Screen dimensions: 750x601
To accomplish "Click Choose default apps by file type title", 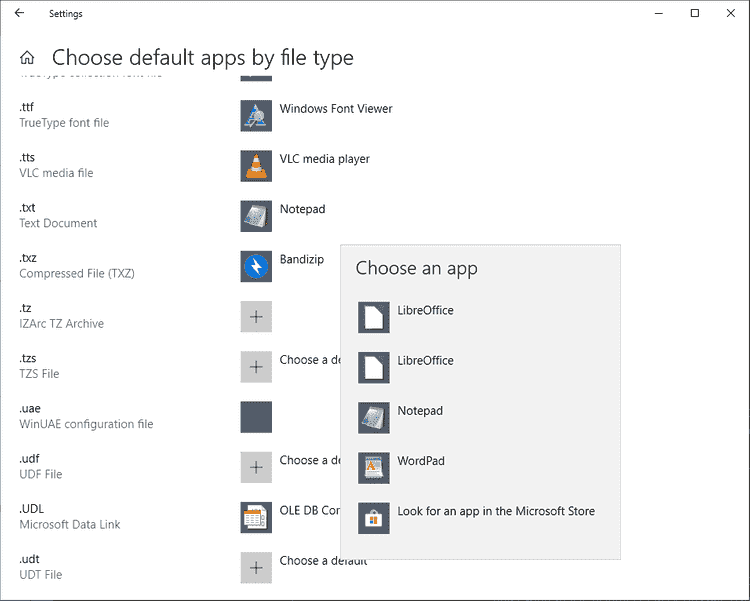I will (203, 58).
